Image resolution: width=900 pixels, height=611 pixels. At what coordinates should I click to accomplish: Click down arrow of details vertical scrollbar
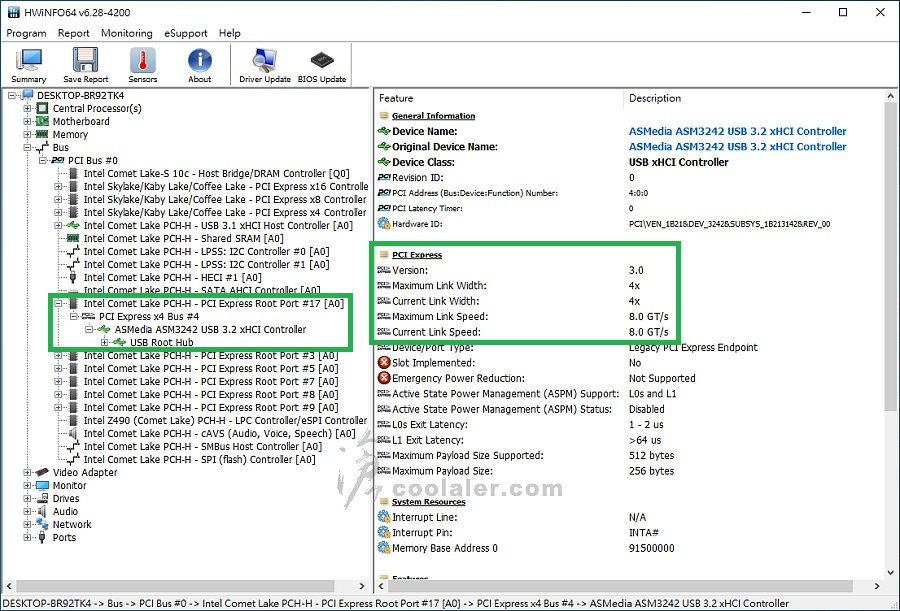click(x=890, y=572)
